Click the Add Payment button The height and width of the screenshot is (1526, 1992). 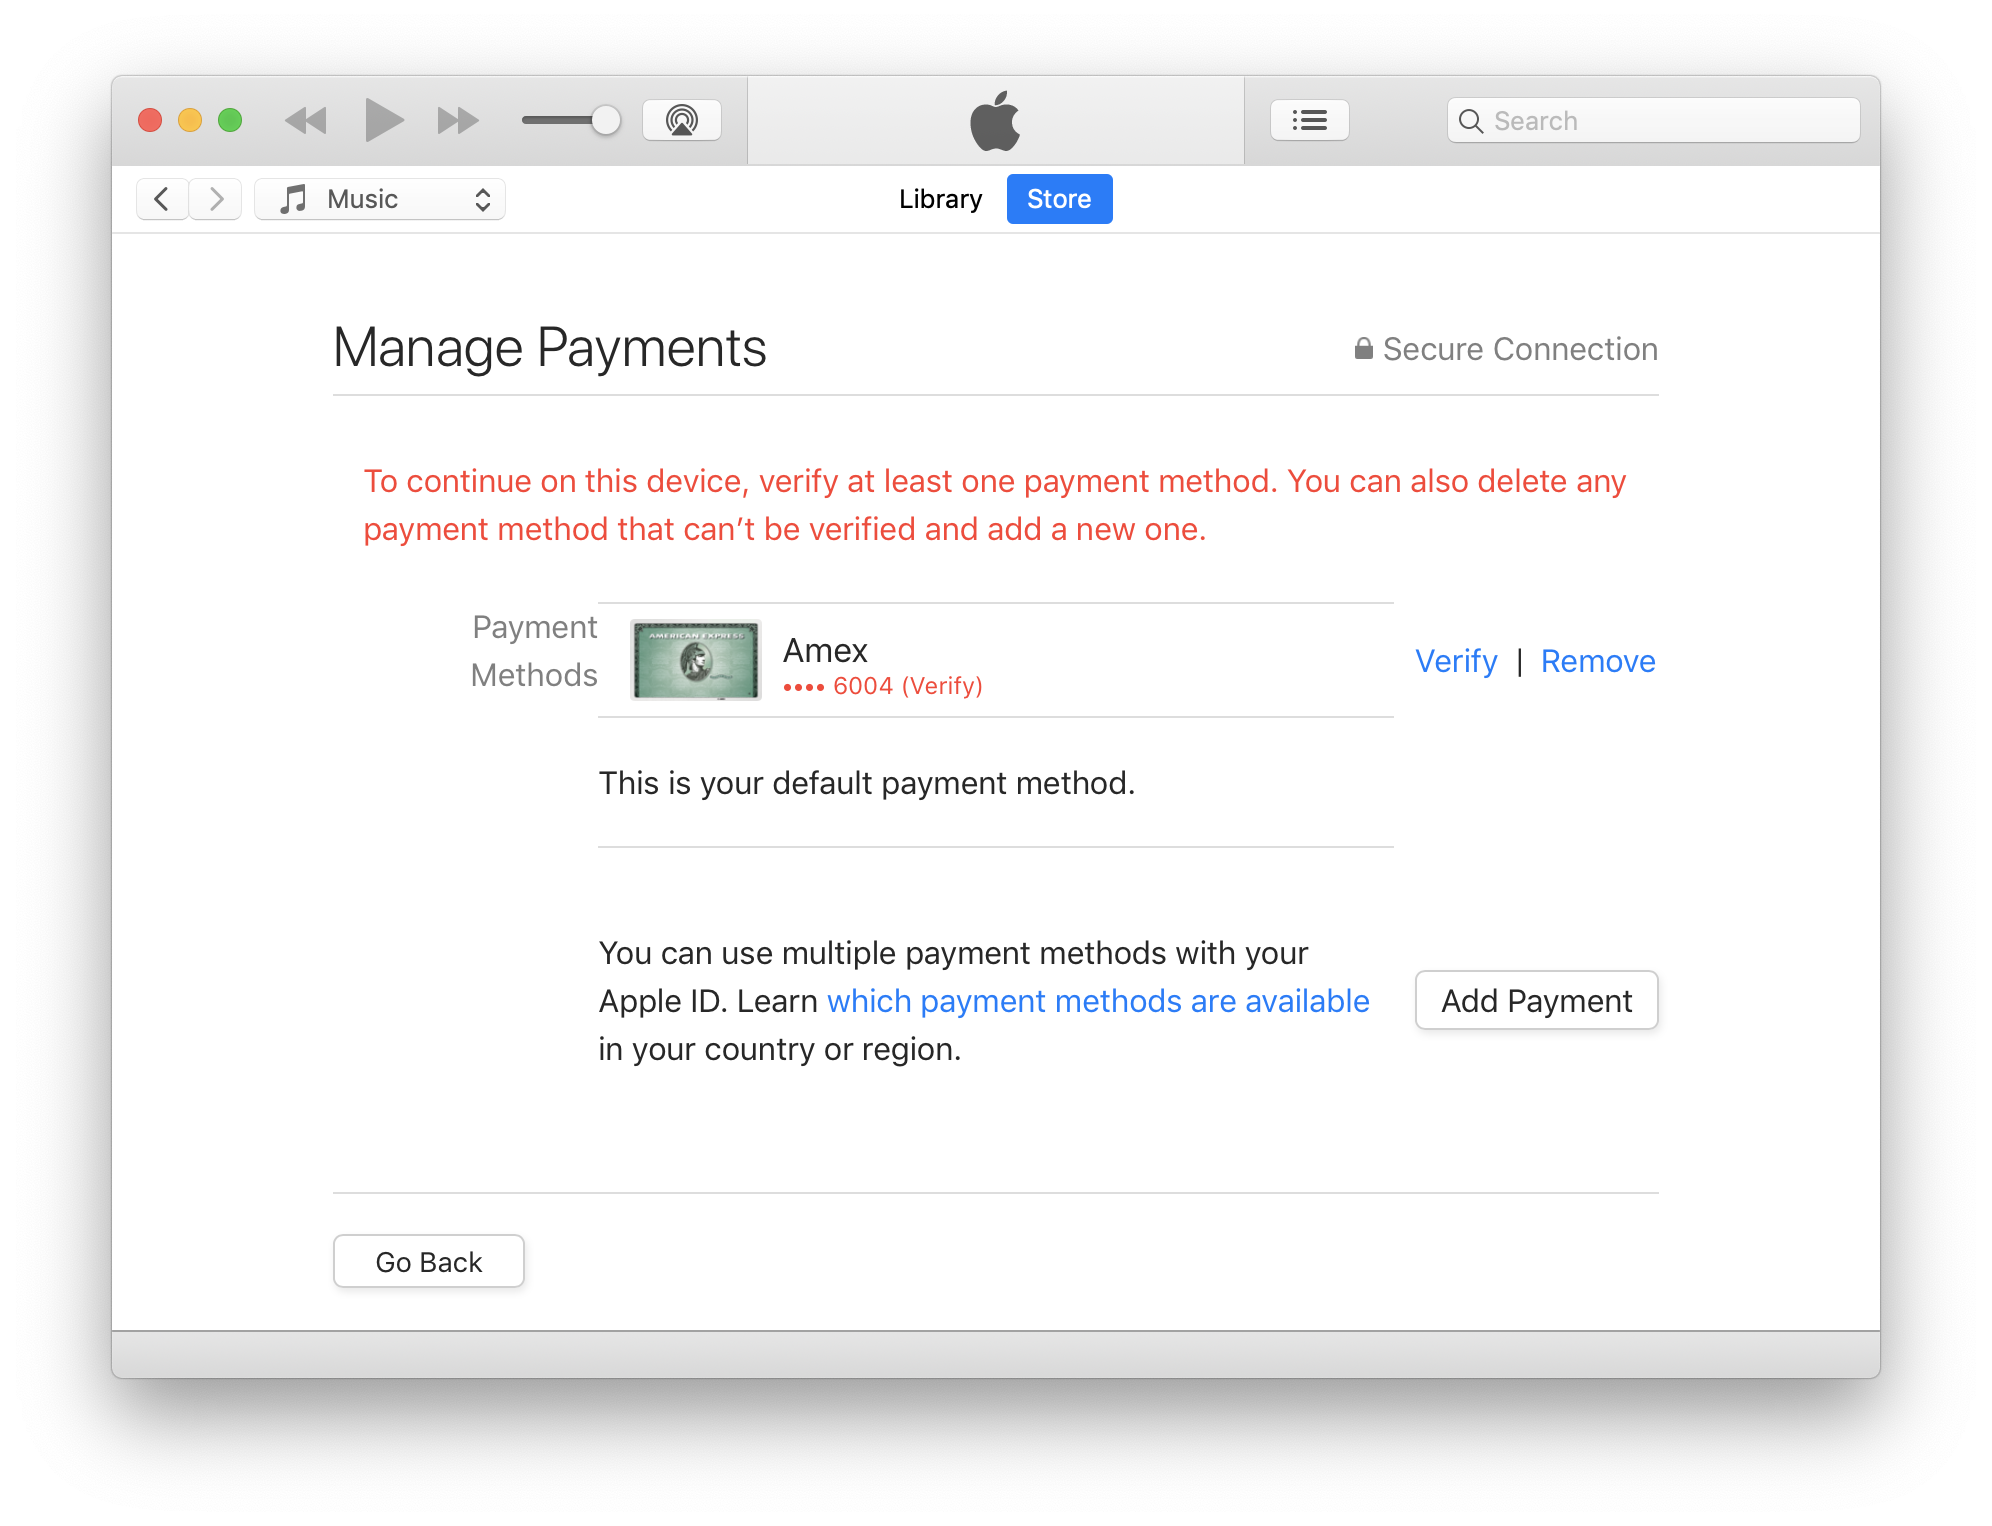[x=1536, y=1000]
